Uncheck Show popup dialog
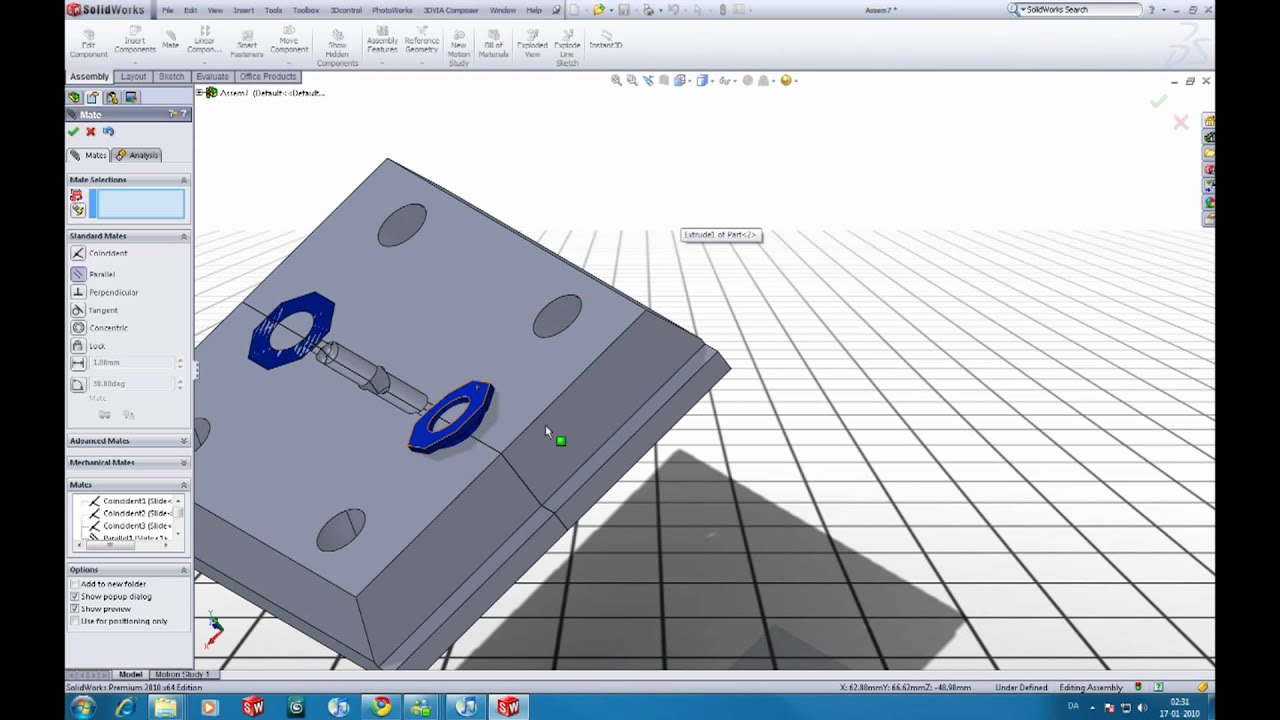This screenshot has width=1280, height=720. pyautogui.click(x=75, y=596)
